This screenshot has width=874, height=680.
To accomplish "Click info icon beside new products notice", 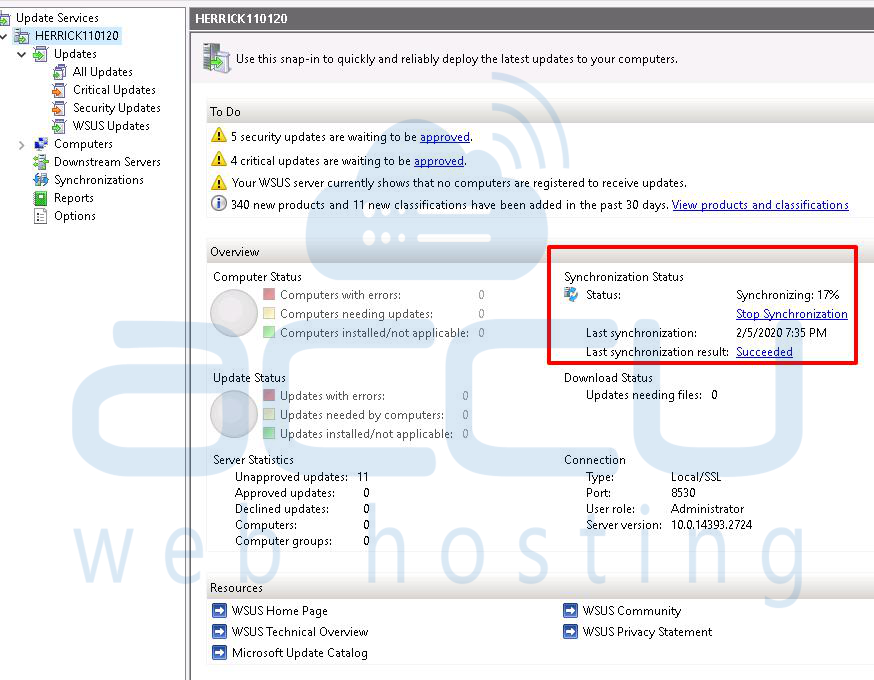I will [218, 204].
